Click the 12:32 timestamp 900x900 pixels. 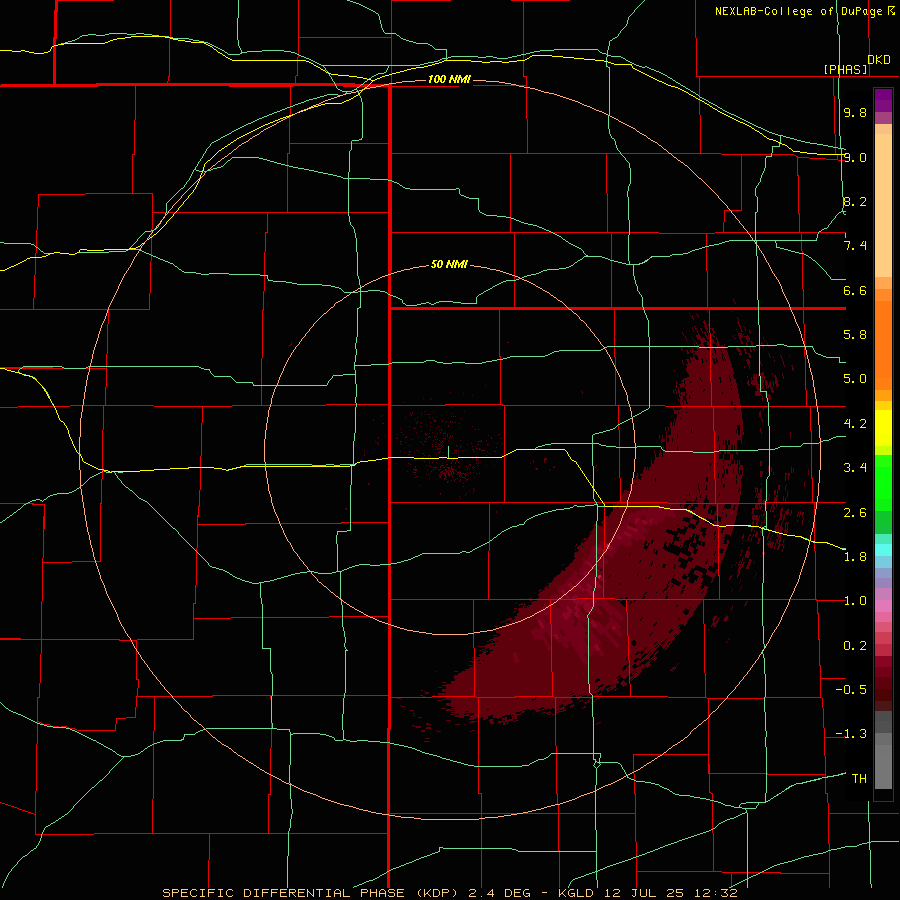coord(715,893)
